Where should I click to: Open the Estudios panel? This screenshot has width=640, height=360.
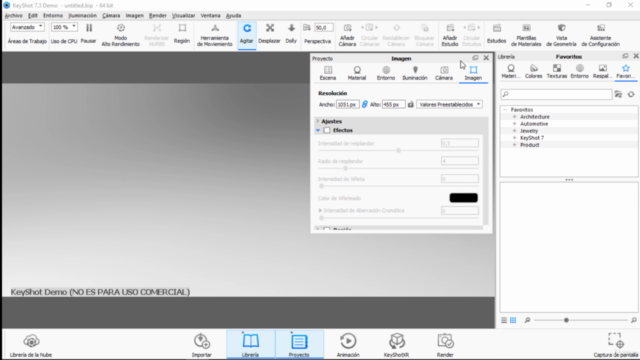pos(497,33)
